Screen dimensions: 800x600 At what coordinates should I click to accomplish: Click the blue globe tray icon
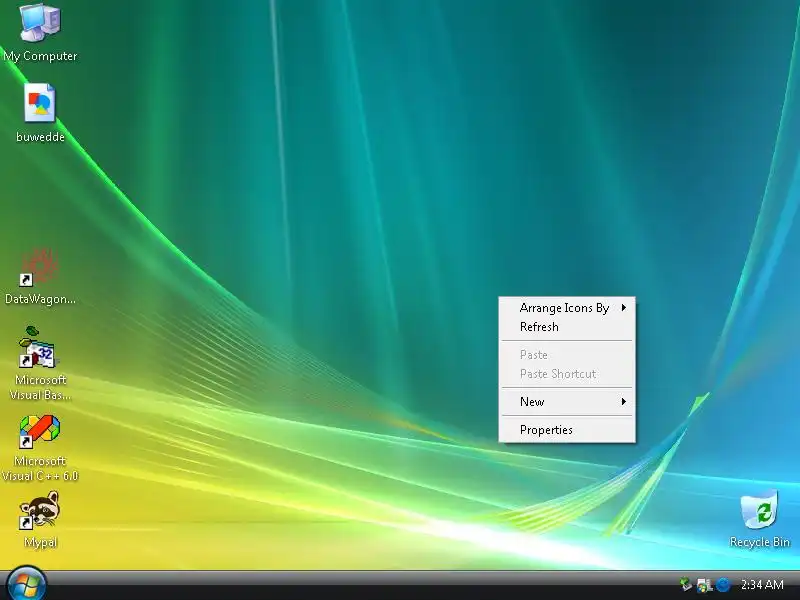[x=723, y=585]
